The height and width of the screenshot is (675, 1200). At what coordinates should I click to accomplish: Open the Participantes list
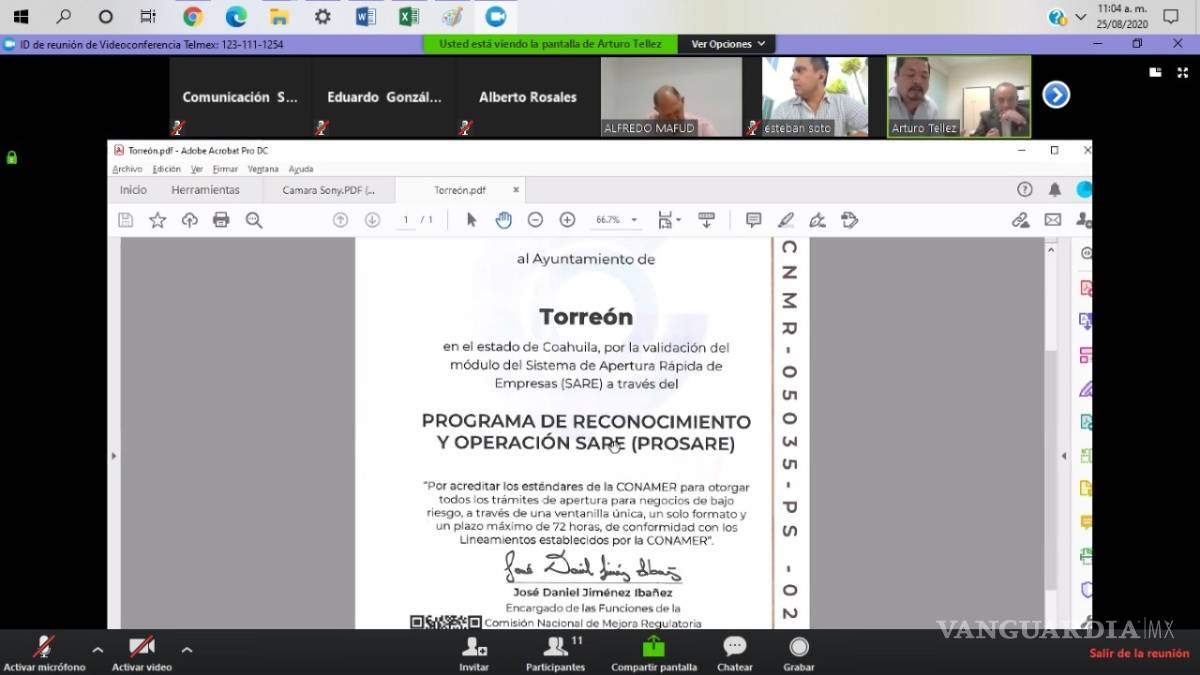tap(555, 653)
